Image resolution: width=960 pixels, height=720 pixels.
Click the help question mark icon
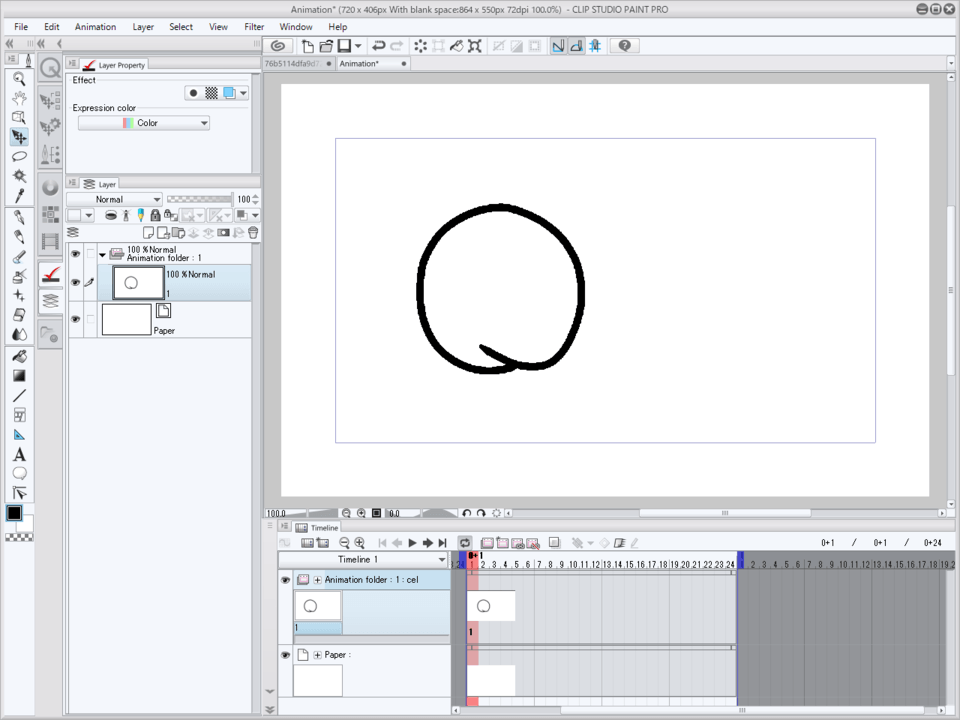coord(625,46)
